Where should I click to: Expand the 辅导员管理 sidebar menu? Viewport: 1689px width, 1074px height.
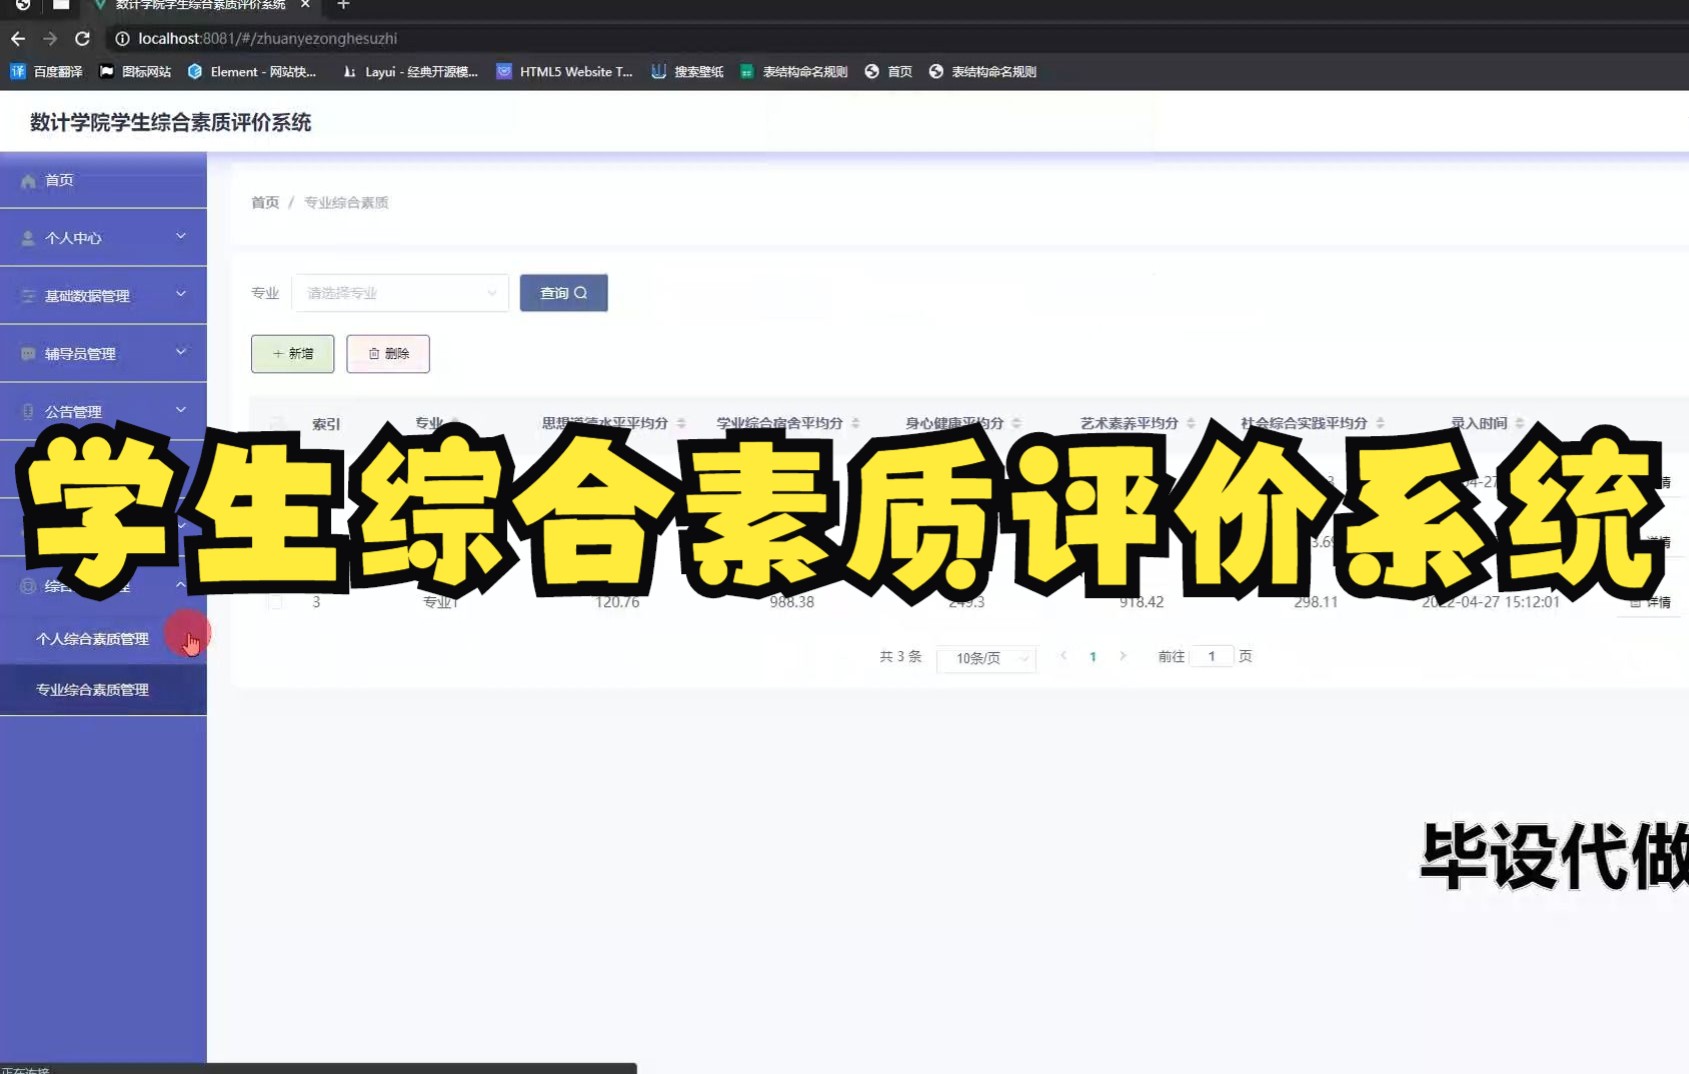[103, 354]
